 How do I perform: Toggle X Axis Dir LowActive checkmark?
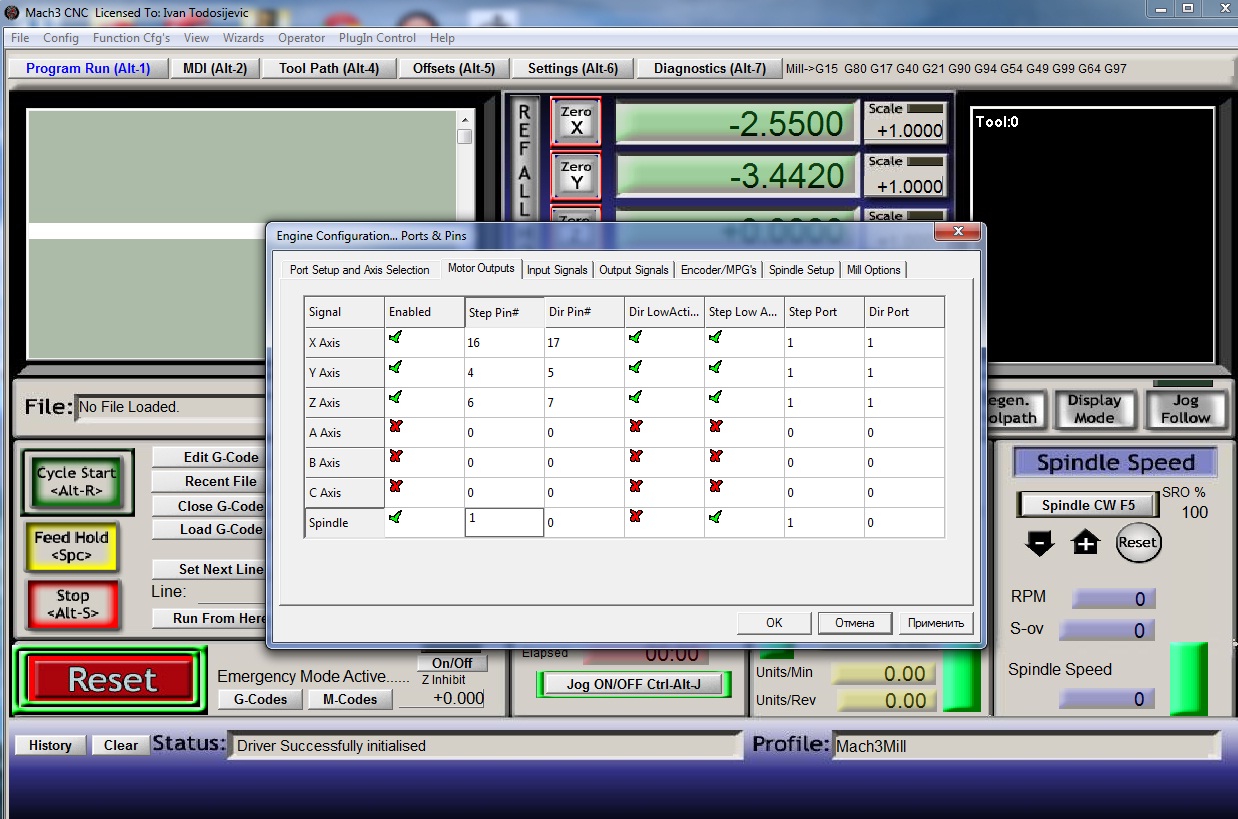click(635, 338)
